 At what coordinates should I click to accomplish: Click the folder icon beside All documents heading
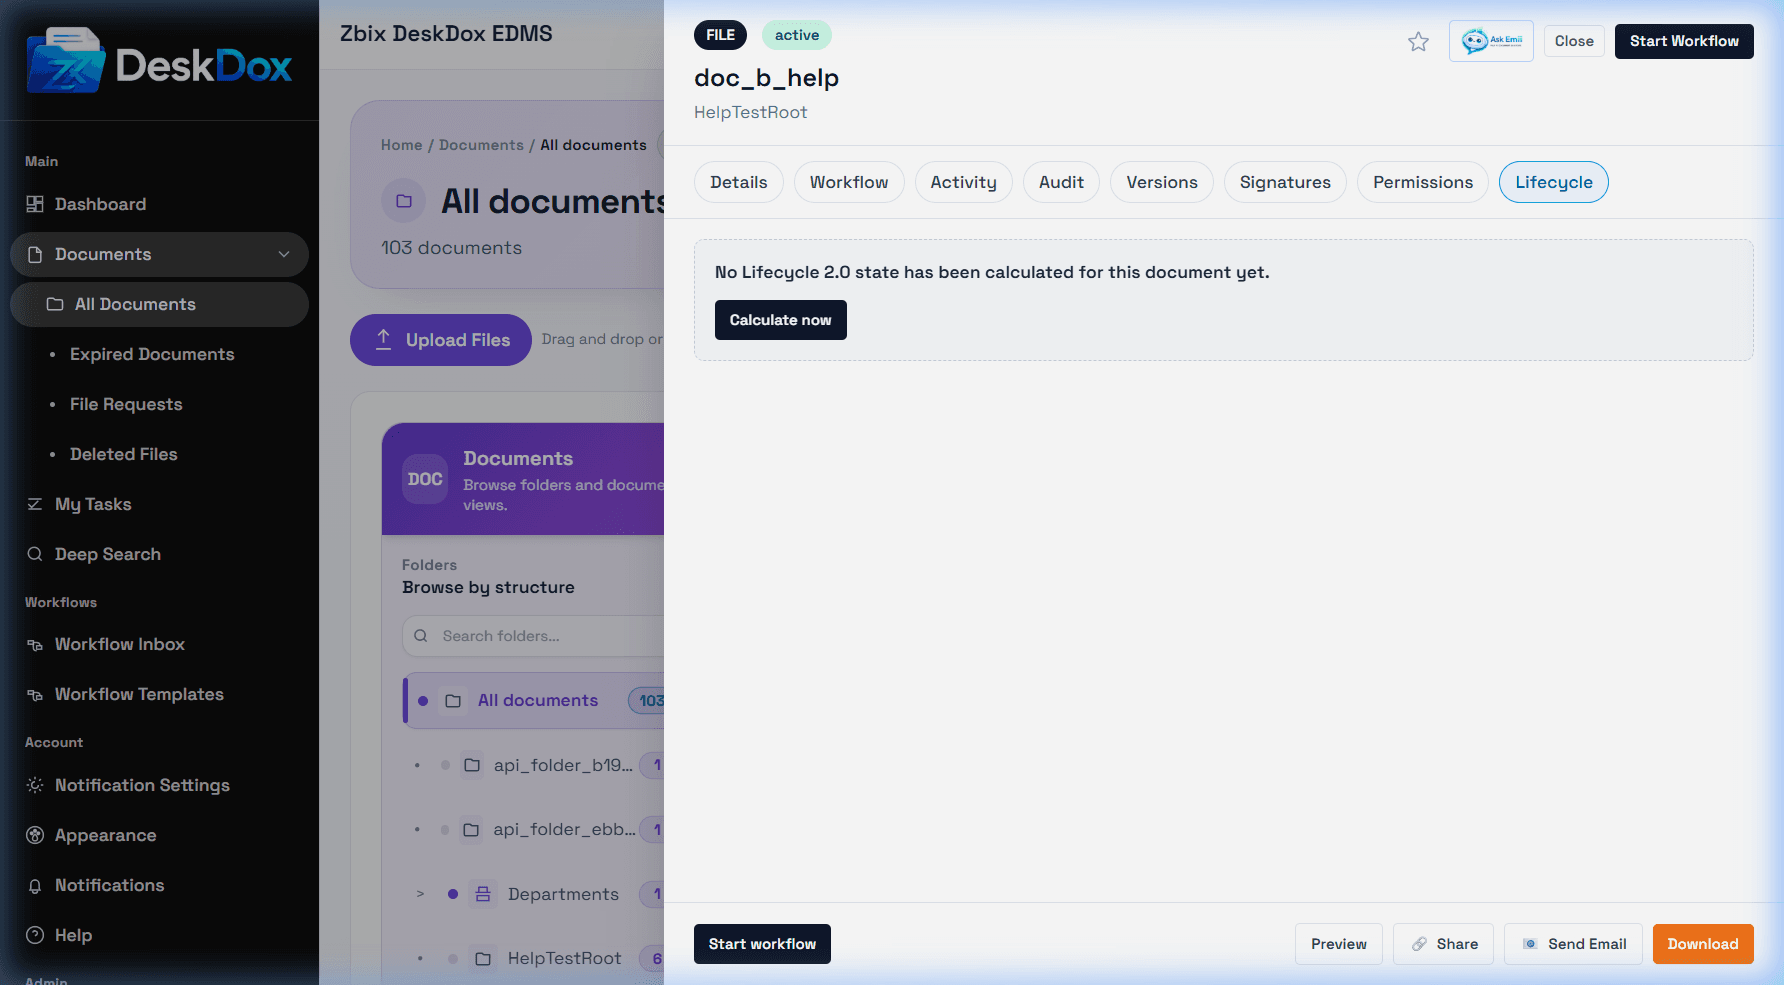(404, 201)
